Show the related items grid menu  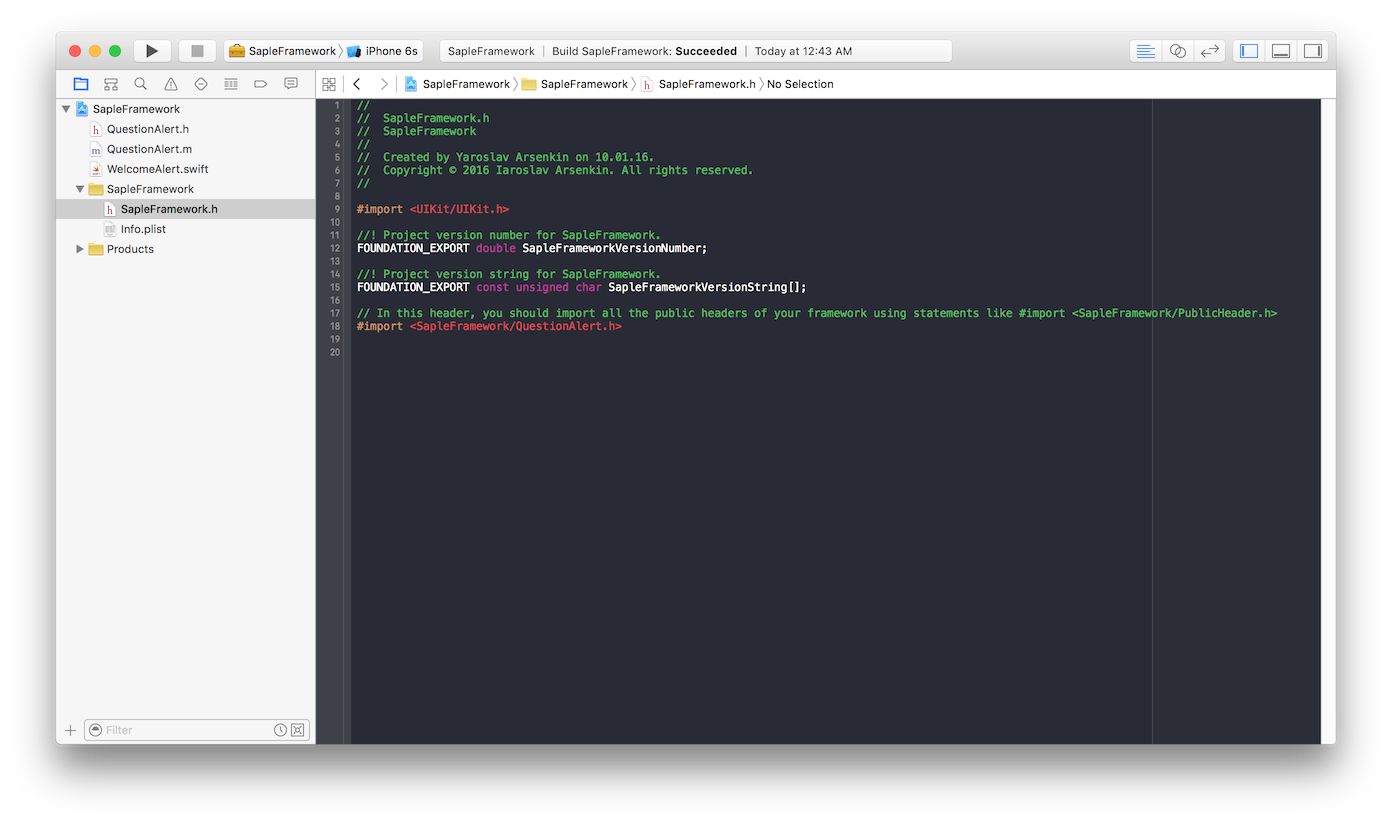point(329,84)
